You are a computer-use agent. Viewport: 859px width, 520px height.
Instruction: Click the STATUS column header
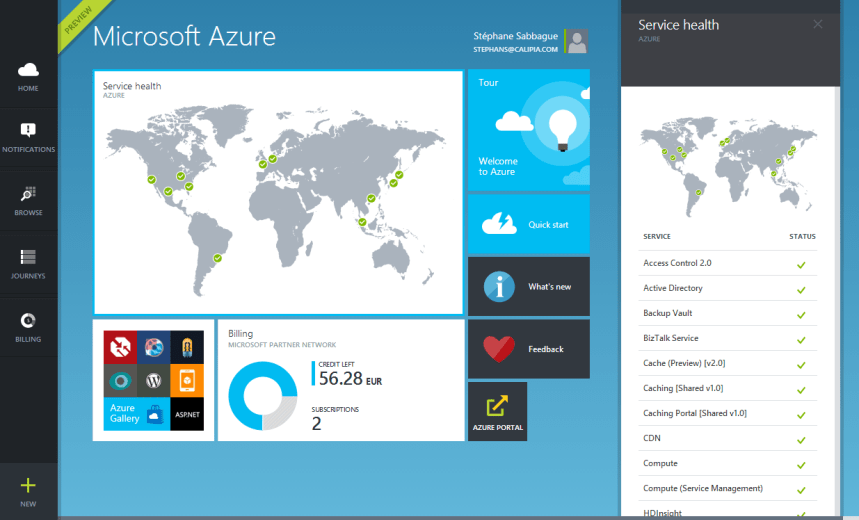pos(802,237)
